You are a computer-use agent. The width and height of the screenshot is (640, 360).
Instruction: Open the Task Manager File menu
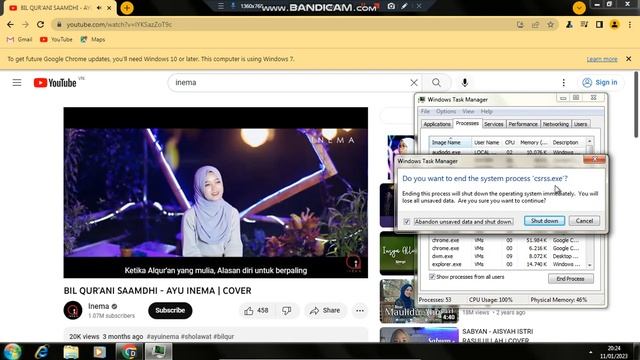[x=425, y=111]
